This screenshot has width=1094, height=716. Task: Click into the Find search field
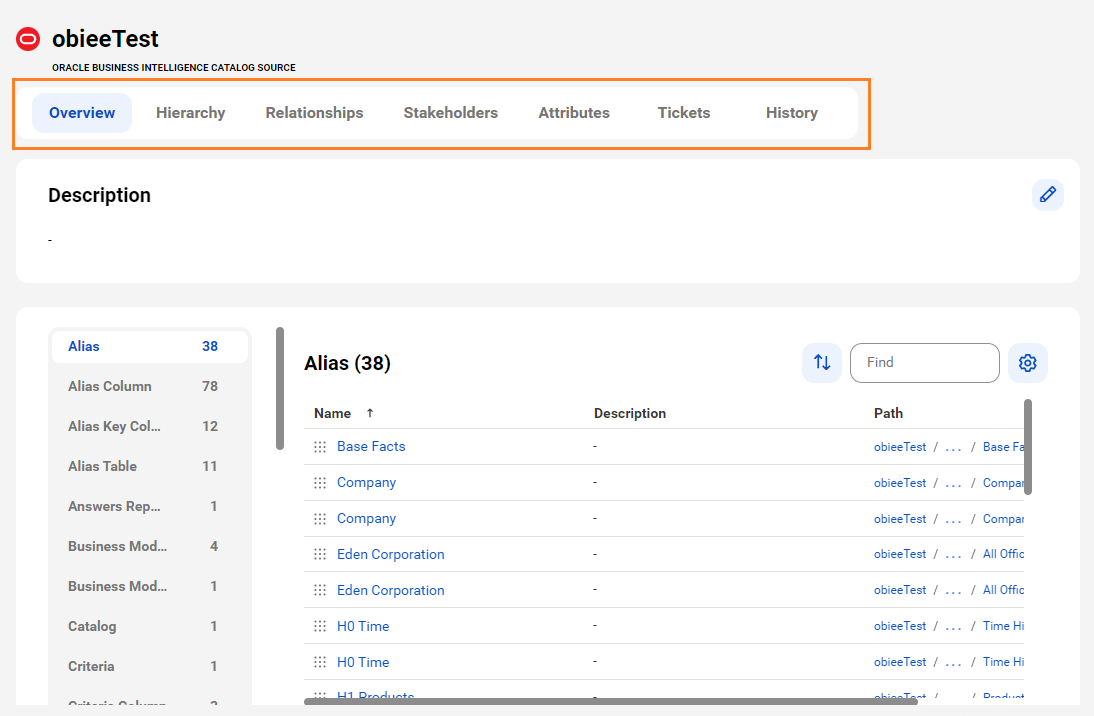click(x=924, y=363)
